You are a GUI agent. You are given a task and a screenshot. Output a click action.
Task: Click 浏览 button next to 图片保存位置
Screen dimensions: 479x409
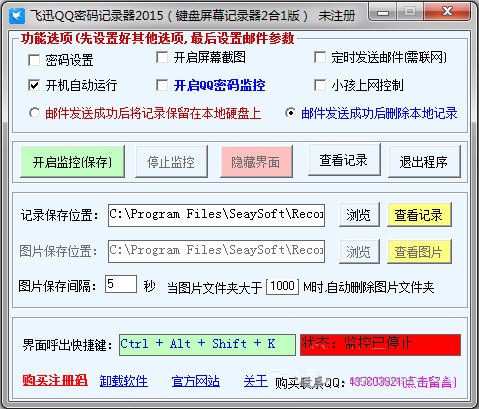[359, 252]
